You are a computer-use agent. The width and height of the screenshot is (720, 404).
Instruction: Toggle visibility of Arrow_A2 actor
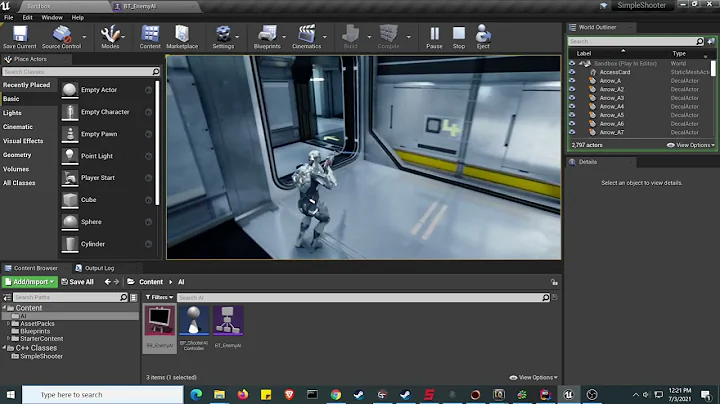point(572,90)
